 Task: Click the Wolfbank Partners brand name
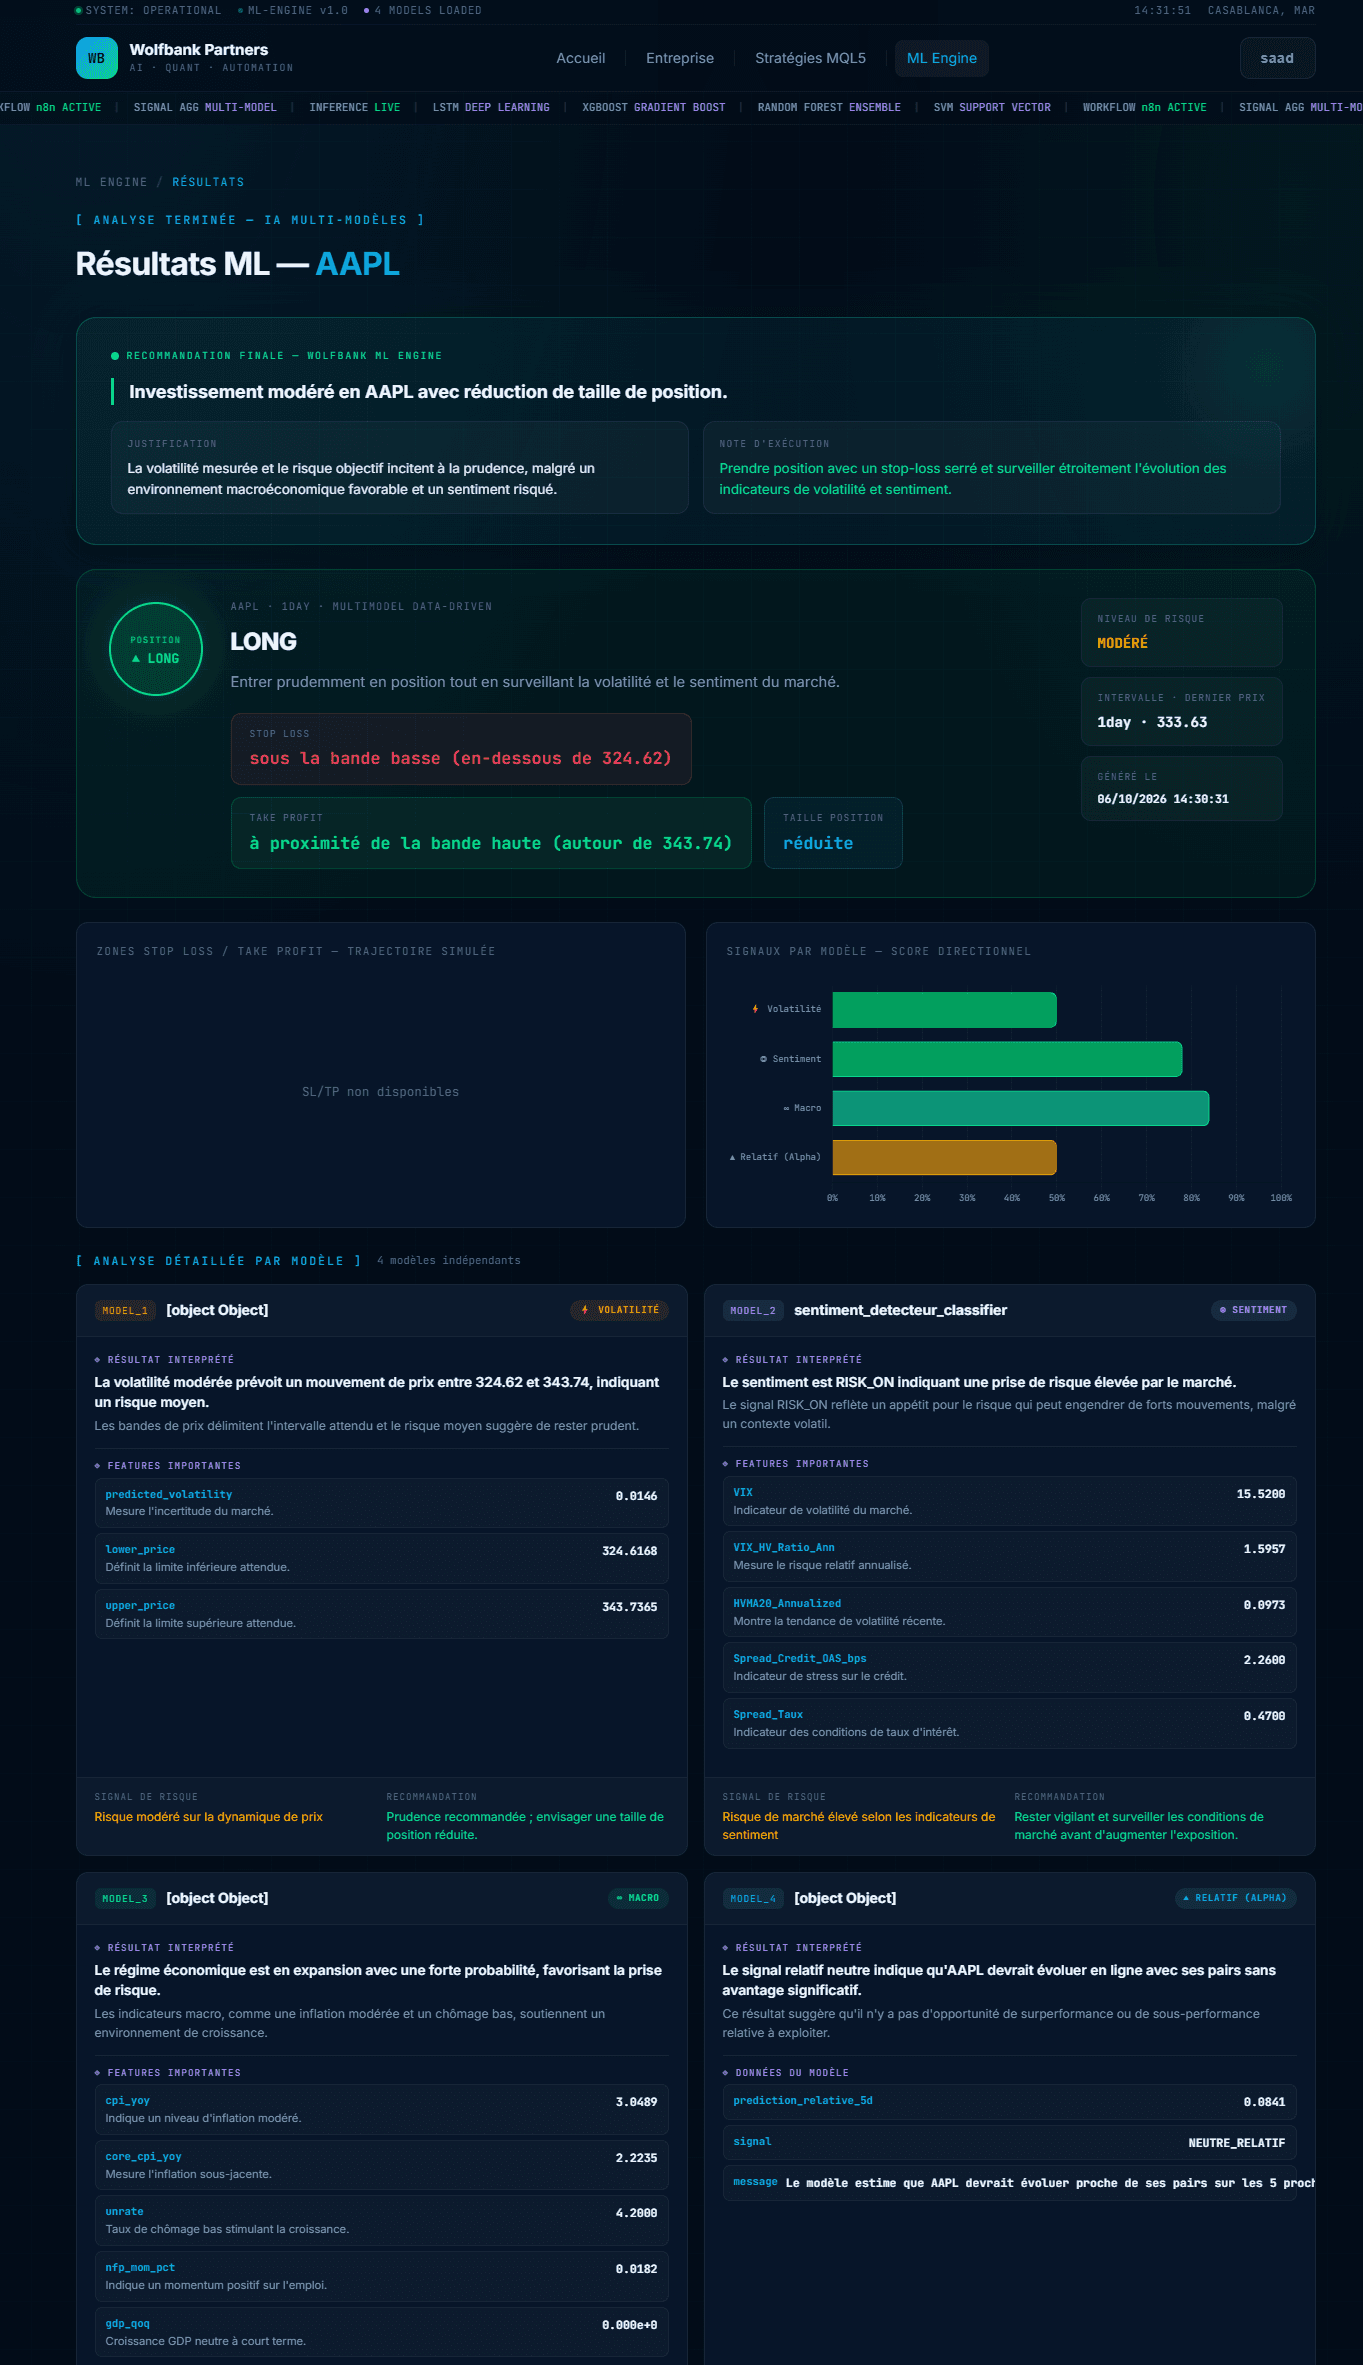(199, 50)
